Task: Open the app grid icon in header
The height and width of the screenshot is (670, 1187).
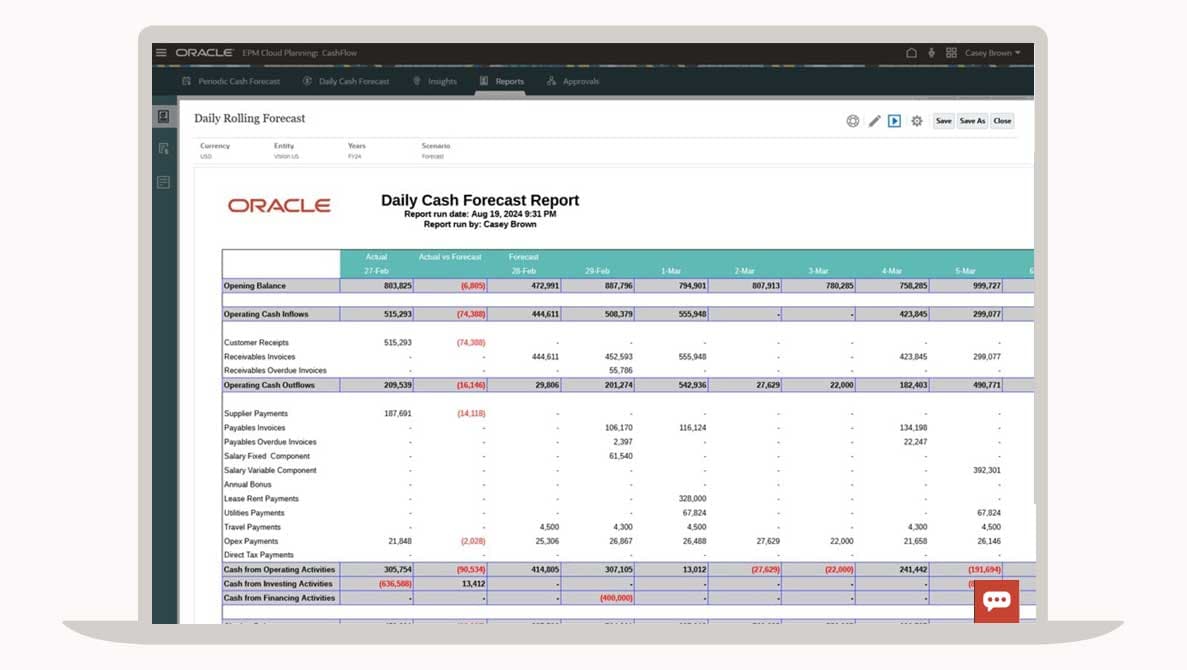Action: click(951, 53)
